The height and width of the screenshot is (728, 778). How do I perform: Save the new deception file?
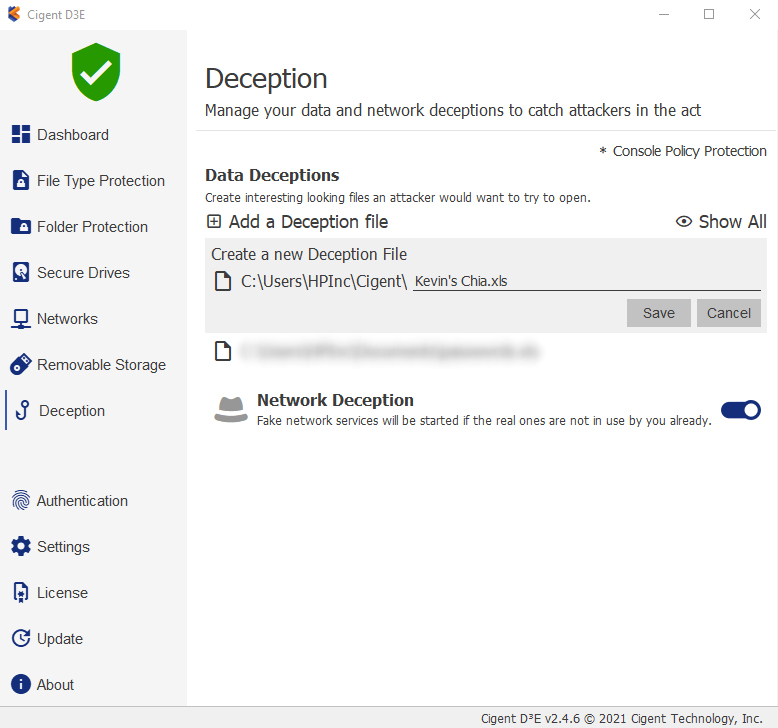click(658, 313)
